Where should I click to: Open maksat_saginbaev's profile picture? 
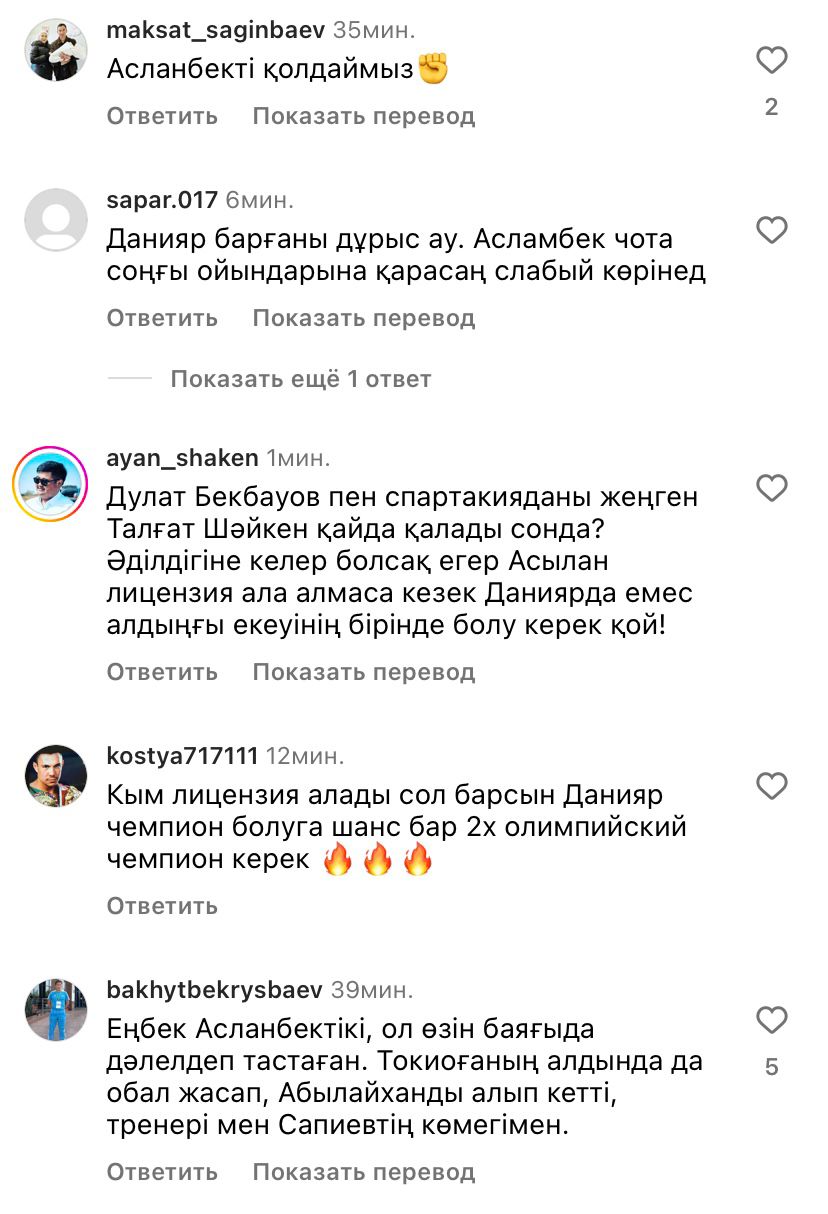pyautogui.click(x=56, y=50)
